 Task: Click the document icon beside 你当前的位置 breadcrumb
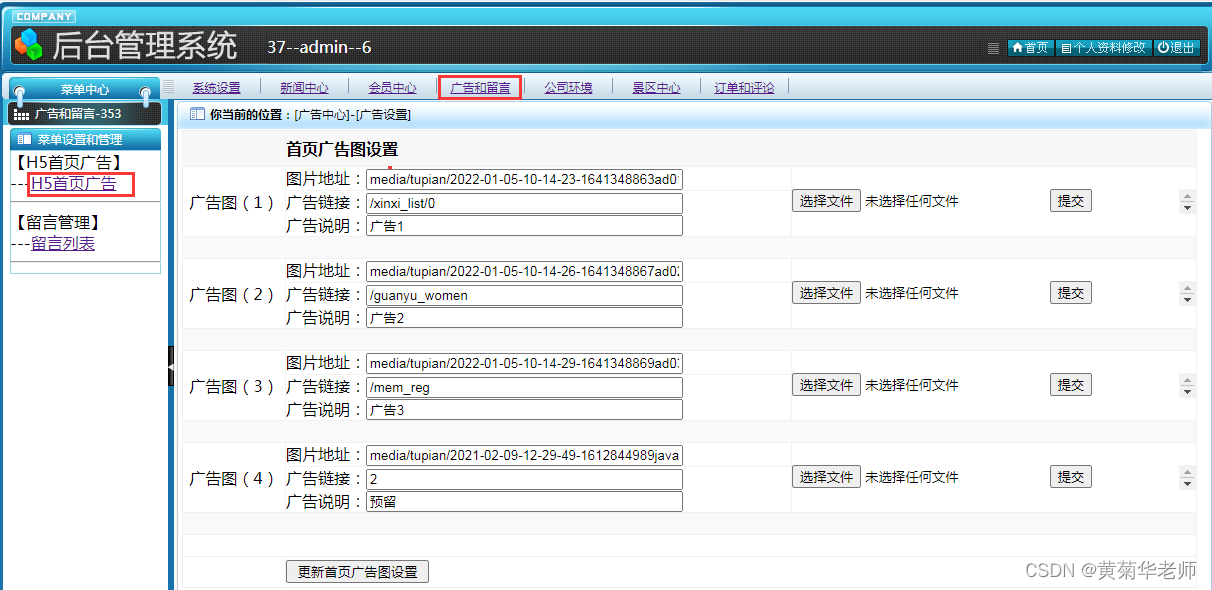pos(195,113)
